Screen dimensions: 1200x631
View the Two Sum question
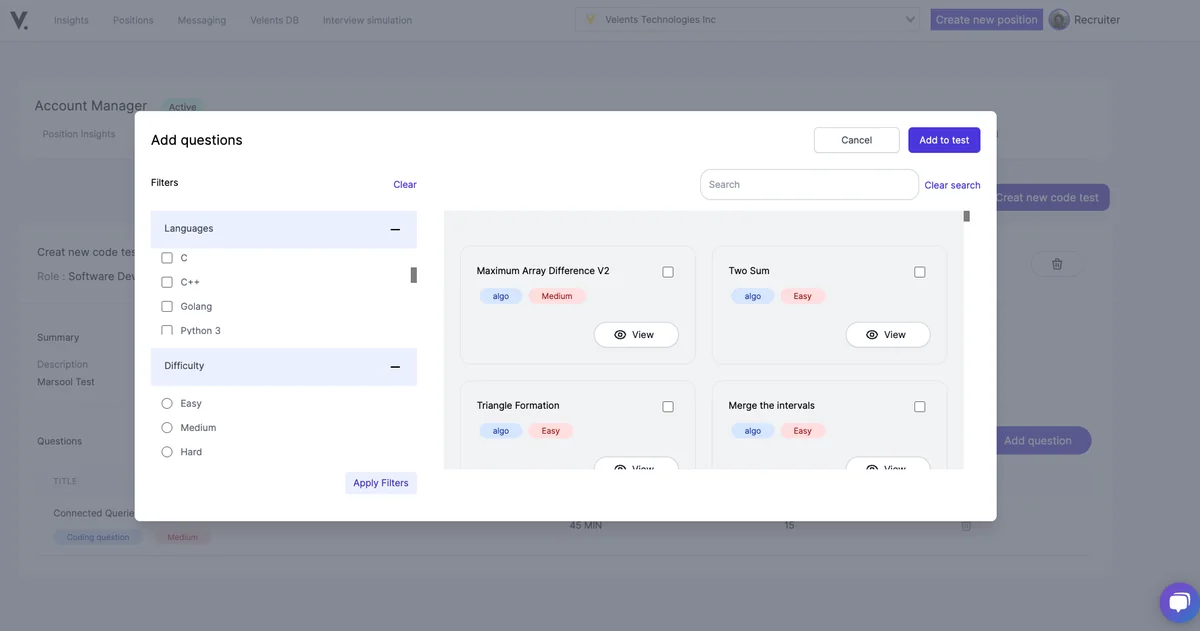click(x=888, y=335)
